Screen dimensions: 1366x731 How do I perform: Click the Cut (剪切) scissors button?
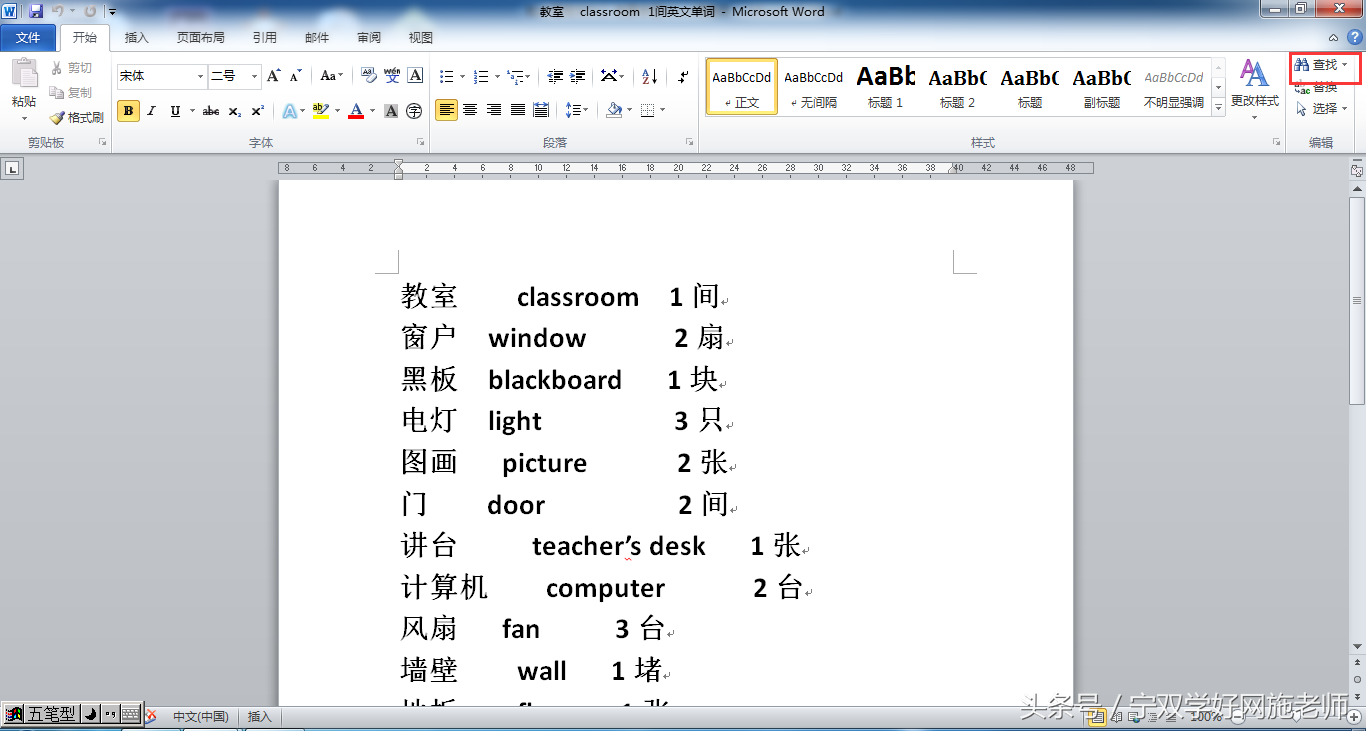click(71, 68)
